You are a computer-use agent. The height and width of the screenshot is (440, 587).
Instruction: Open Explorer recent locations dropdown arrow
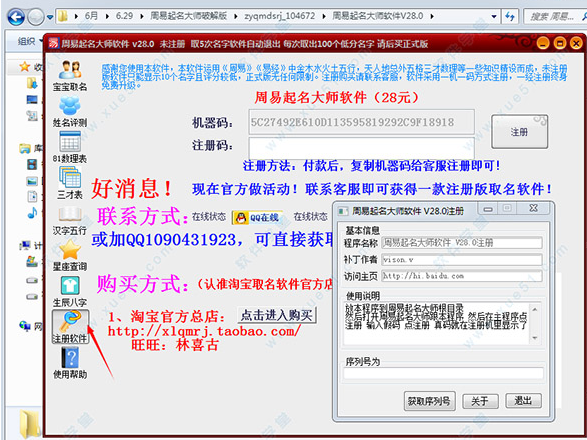click(50, 17)
